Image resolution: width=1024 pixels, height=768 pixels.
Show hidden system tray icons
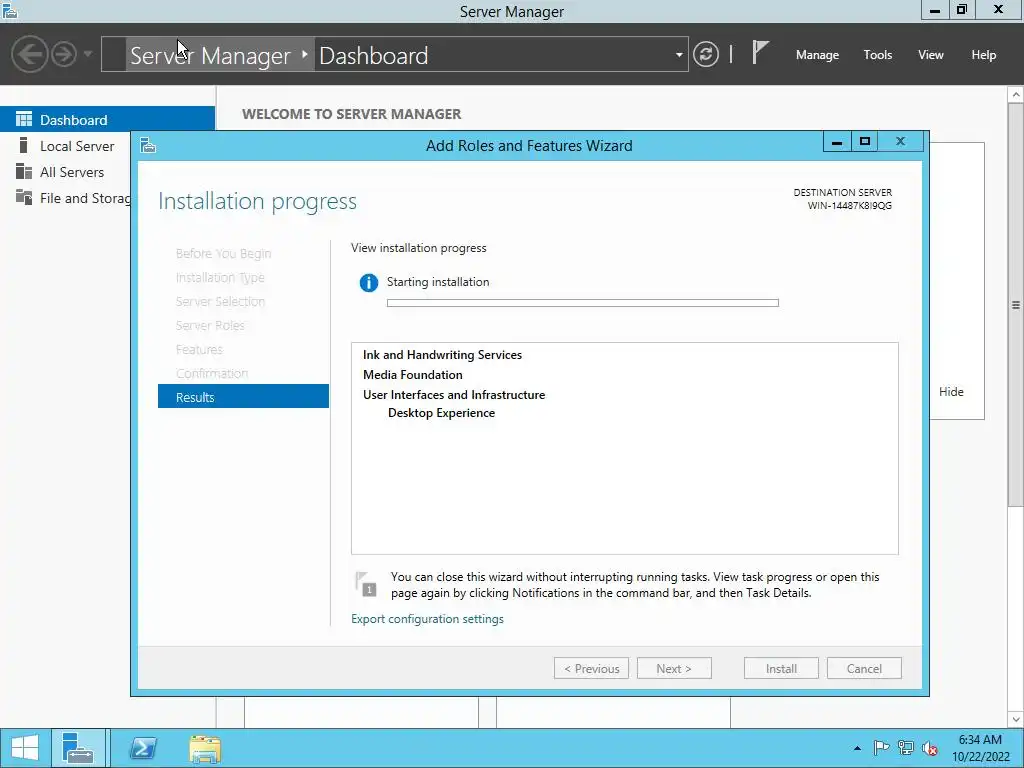[857, 748]
